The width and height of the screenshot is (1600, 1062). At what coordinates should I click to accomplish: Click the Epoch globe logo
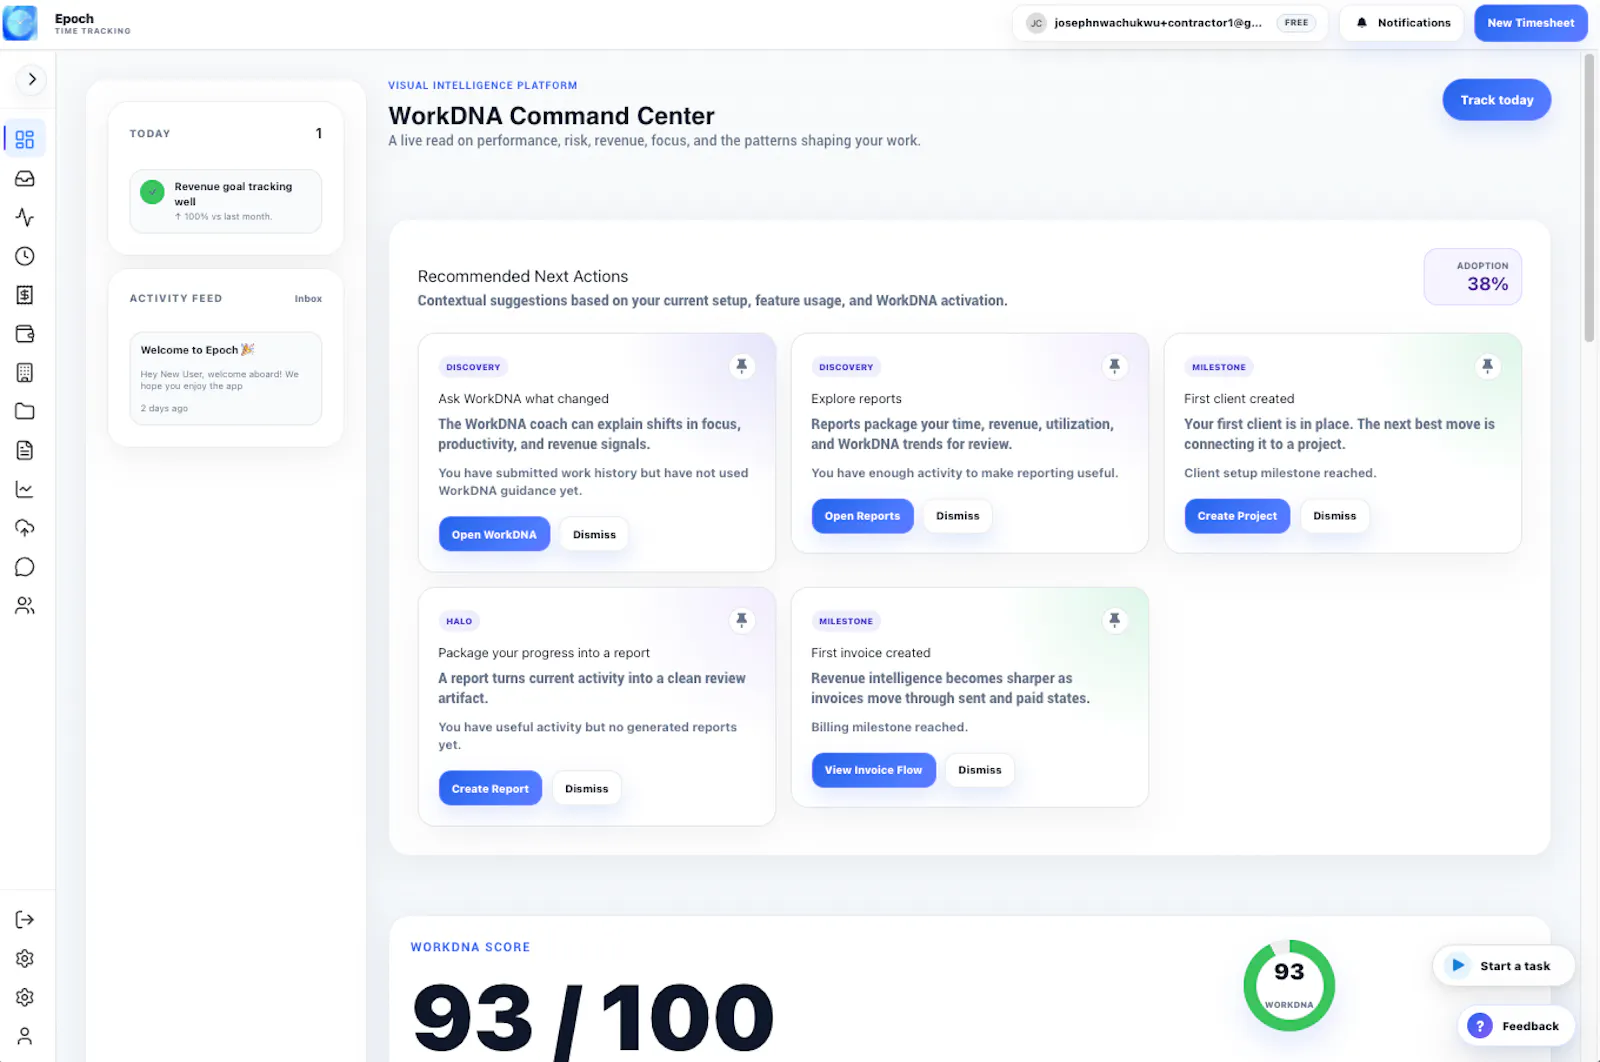click(20, 23)
